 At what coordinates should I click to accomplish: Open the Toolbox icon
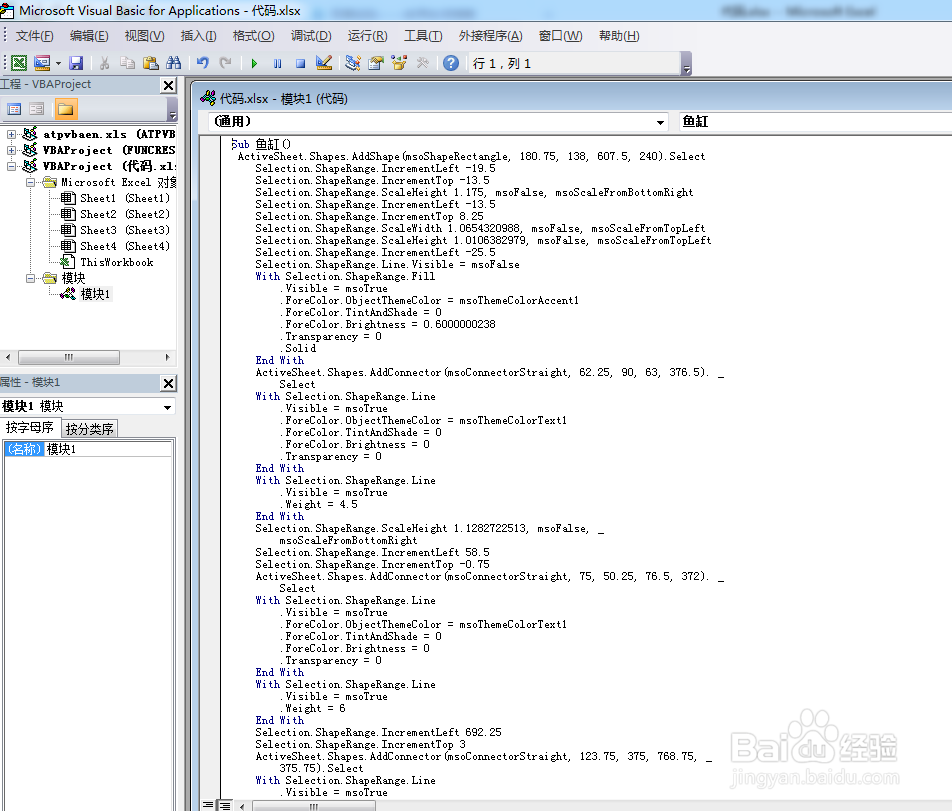[x=422, y=63]
